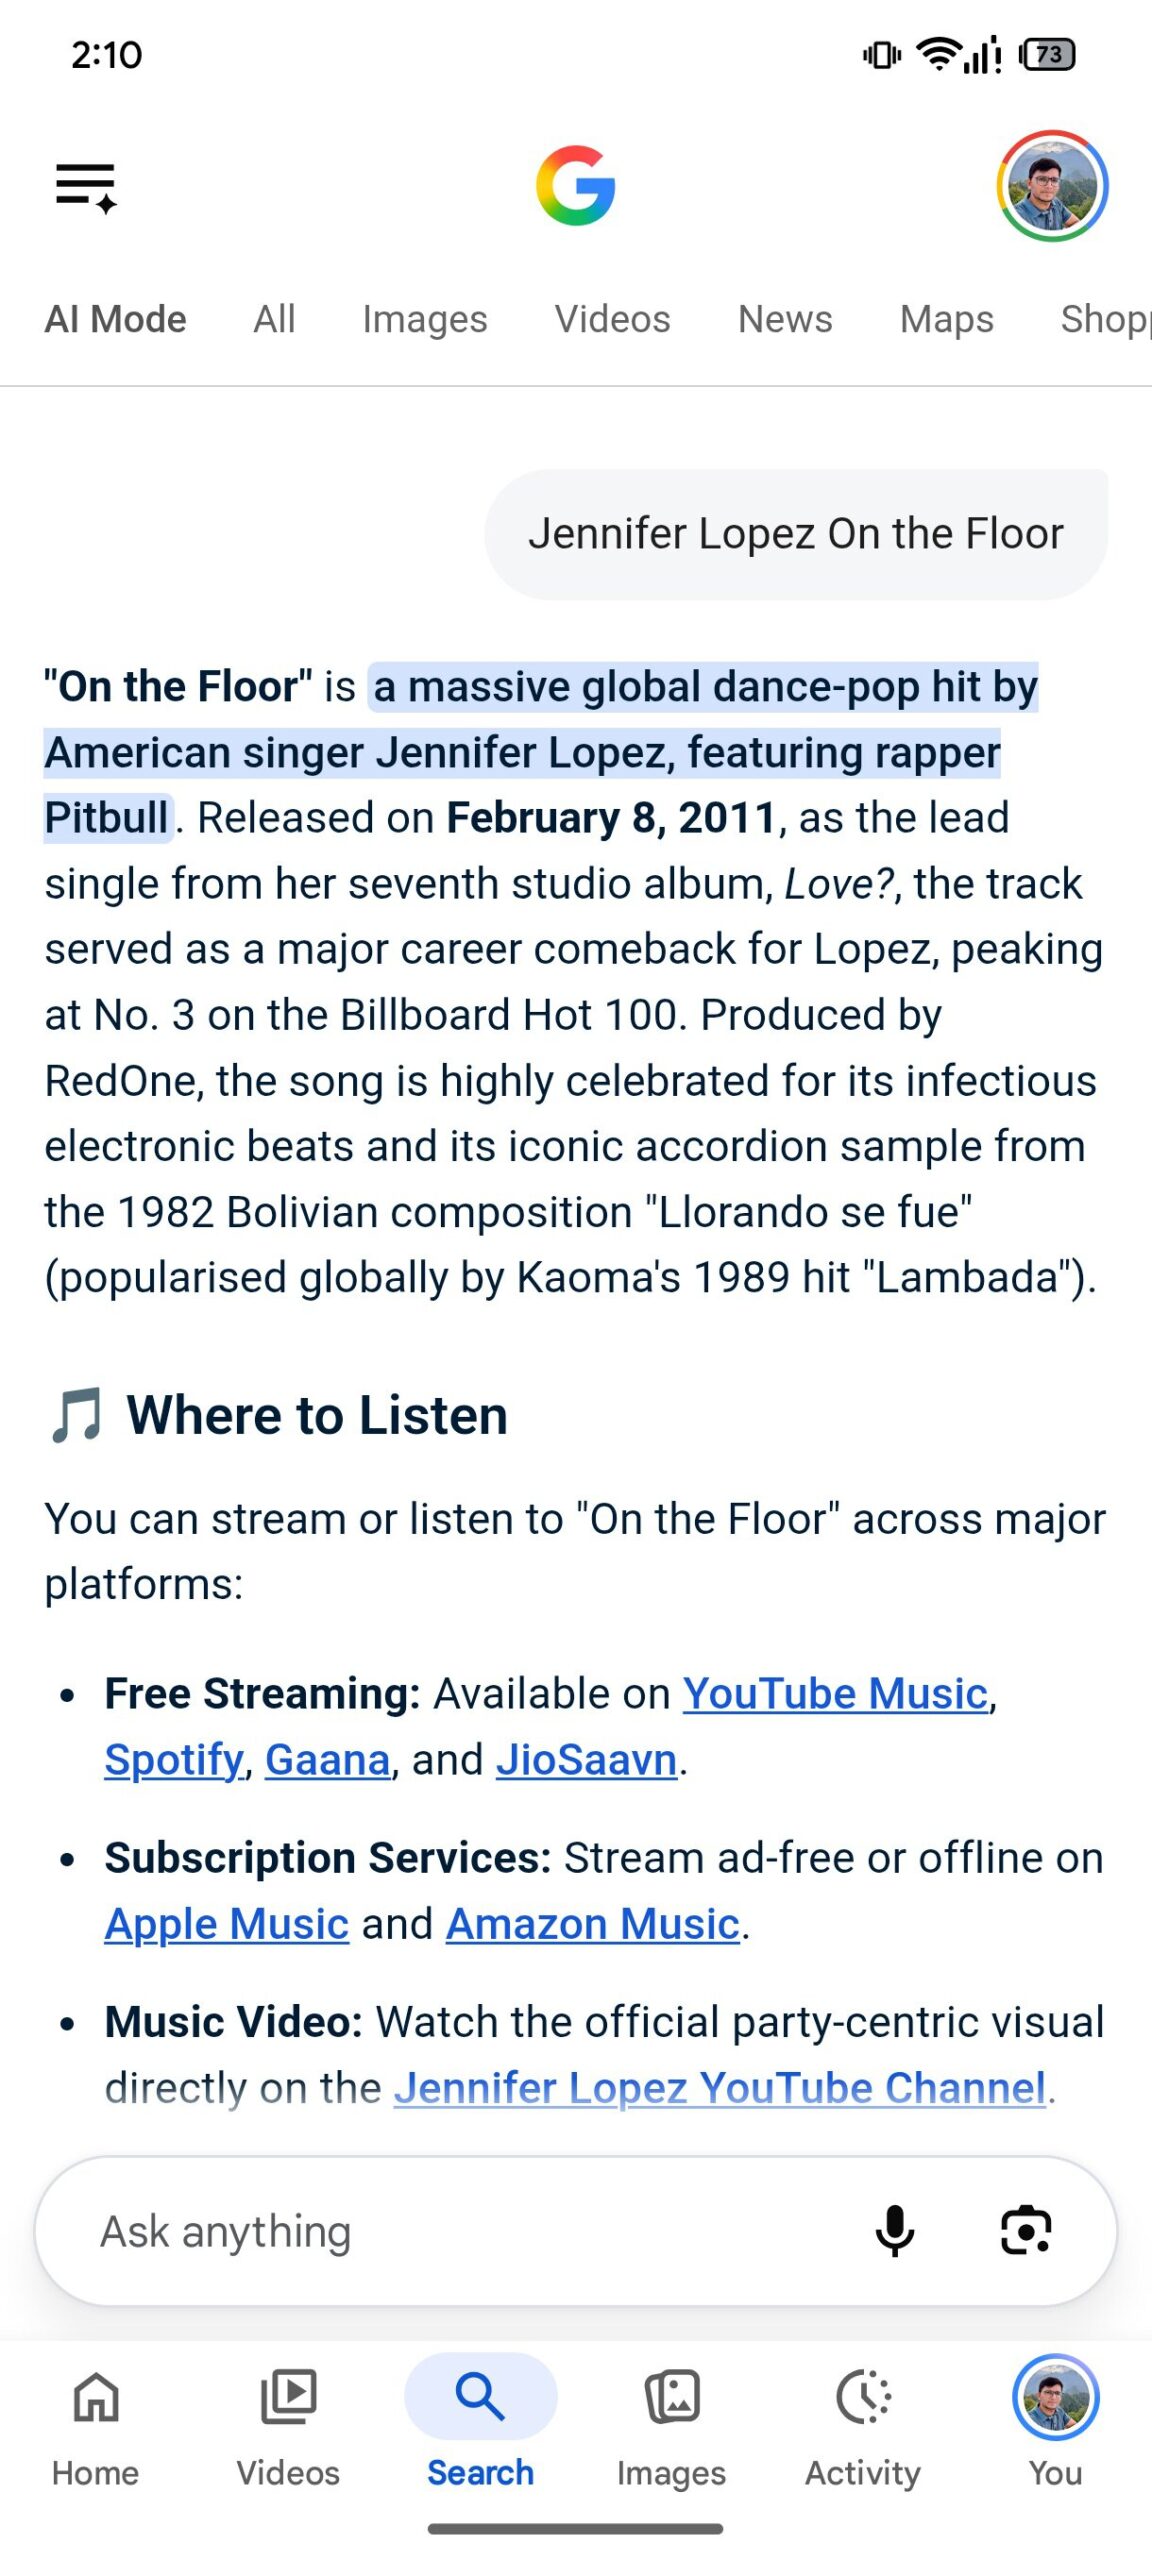The height and width of the screenshot is (2560, 1152).
Task: Open the account profile picture at top
Action: [x=1052, y=186]
